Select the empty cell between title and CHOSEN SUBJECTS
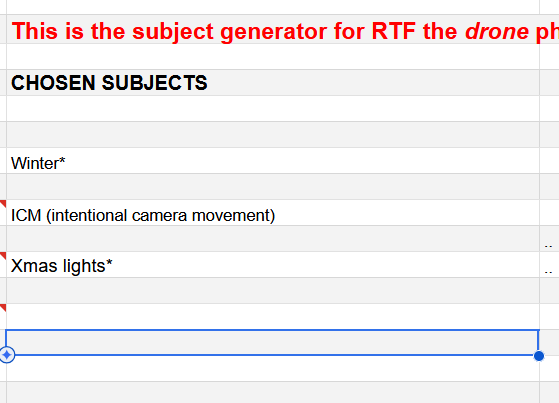This screenshot has height=403, width=559. [x=273, y=57]
